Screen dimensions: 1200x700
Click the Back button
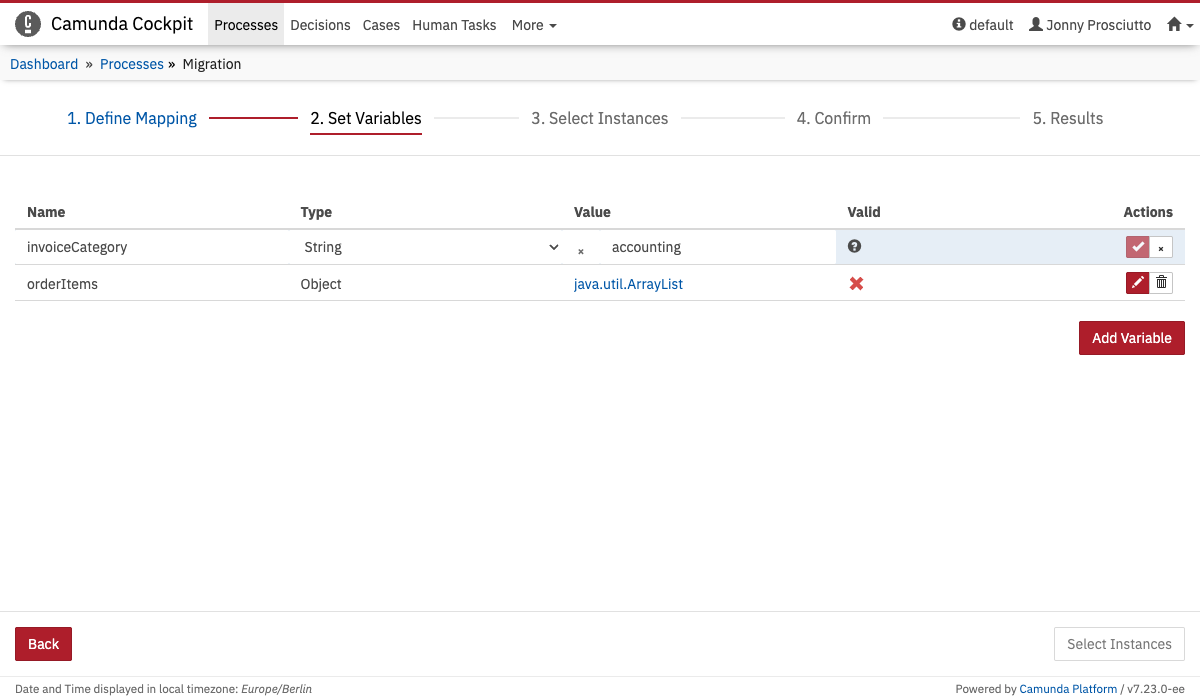click(x=43, y=644)
